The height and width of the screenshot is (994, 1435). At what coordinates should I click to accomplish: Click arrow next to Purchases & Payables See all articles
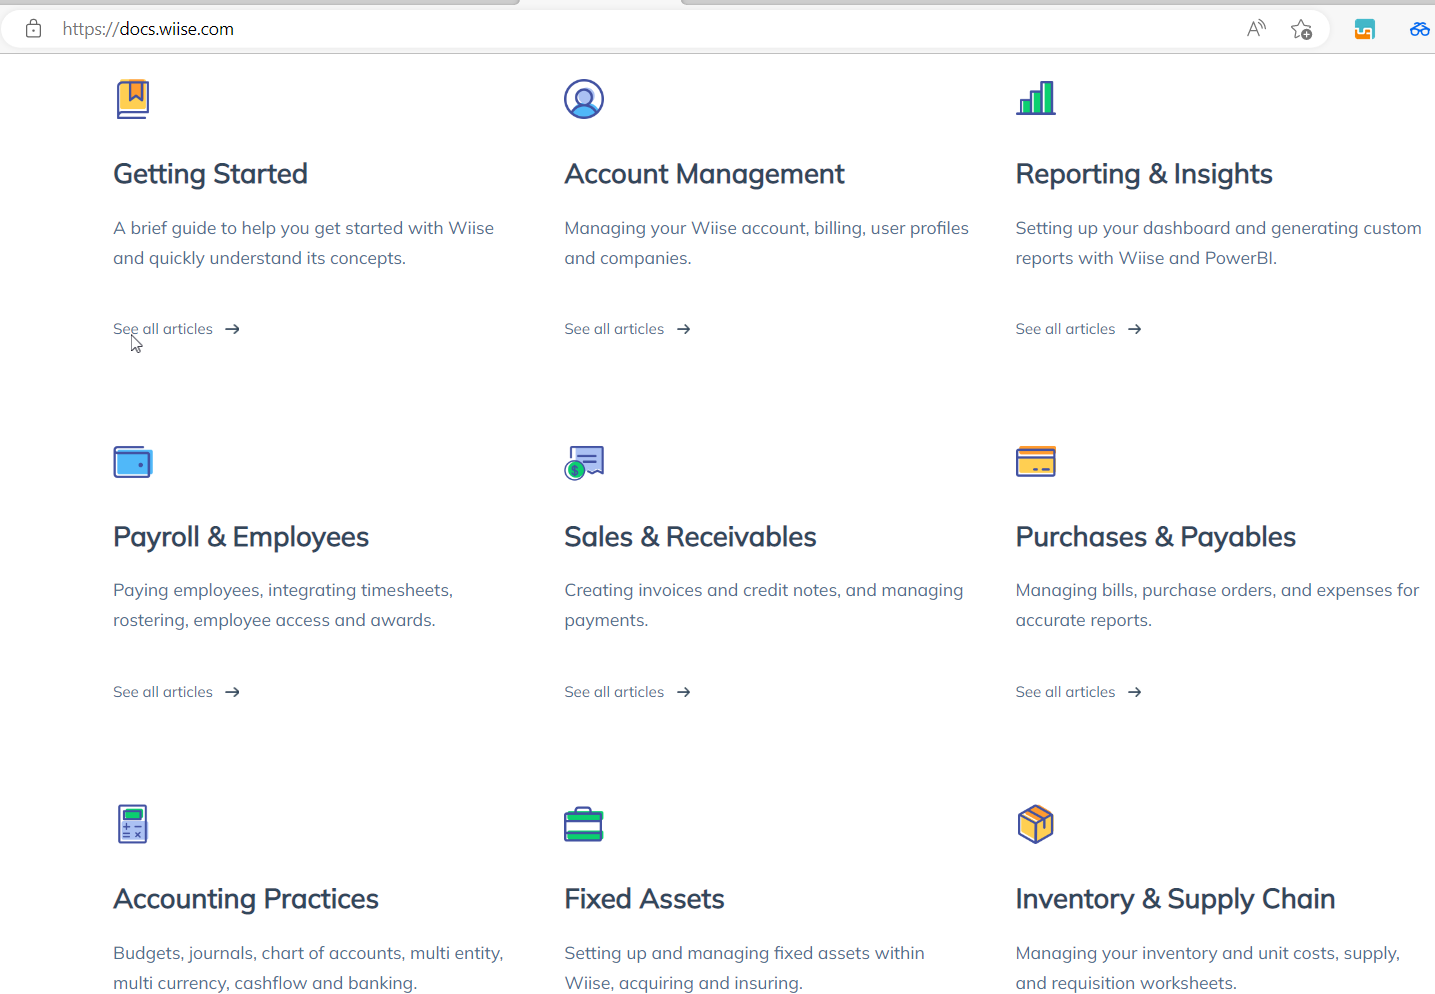pos(1134,692)
